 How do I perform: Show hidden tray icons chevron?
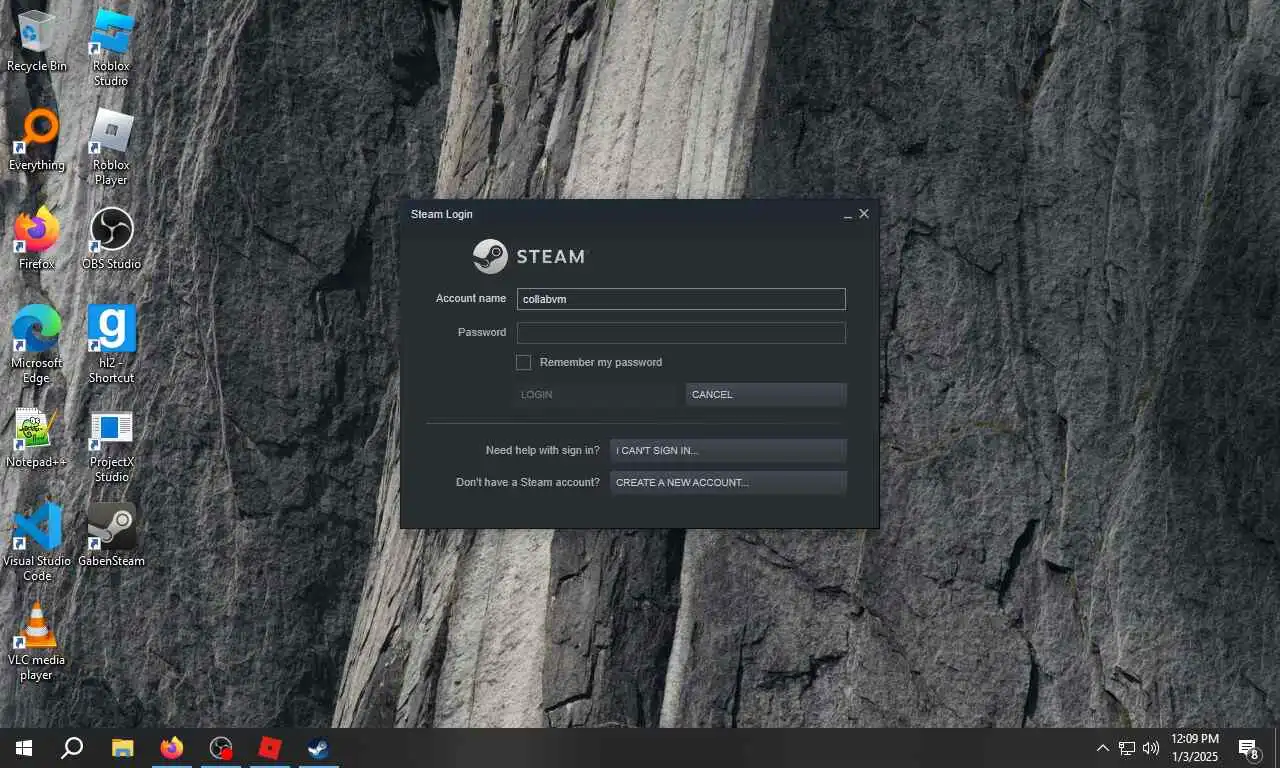click(x=1103, y=748)
